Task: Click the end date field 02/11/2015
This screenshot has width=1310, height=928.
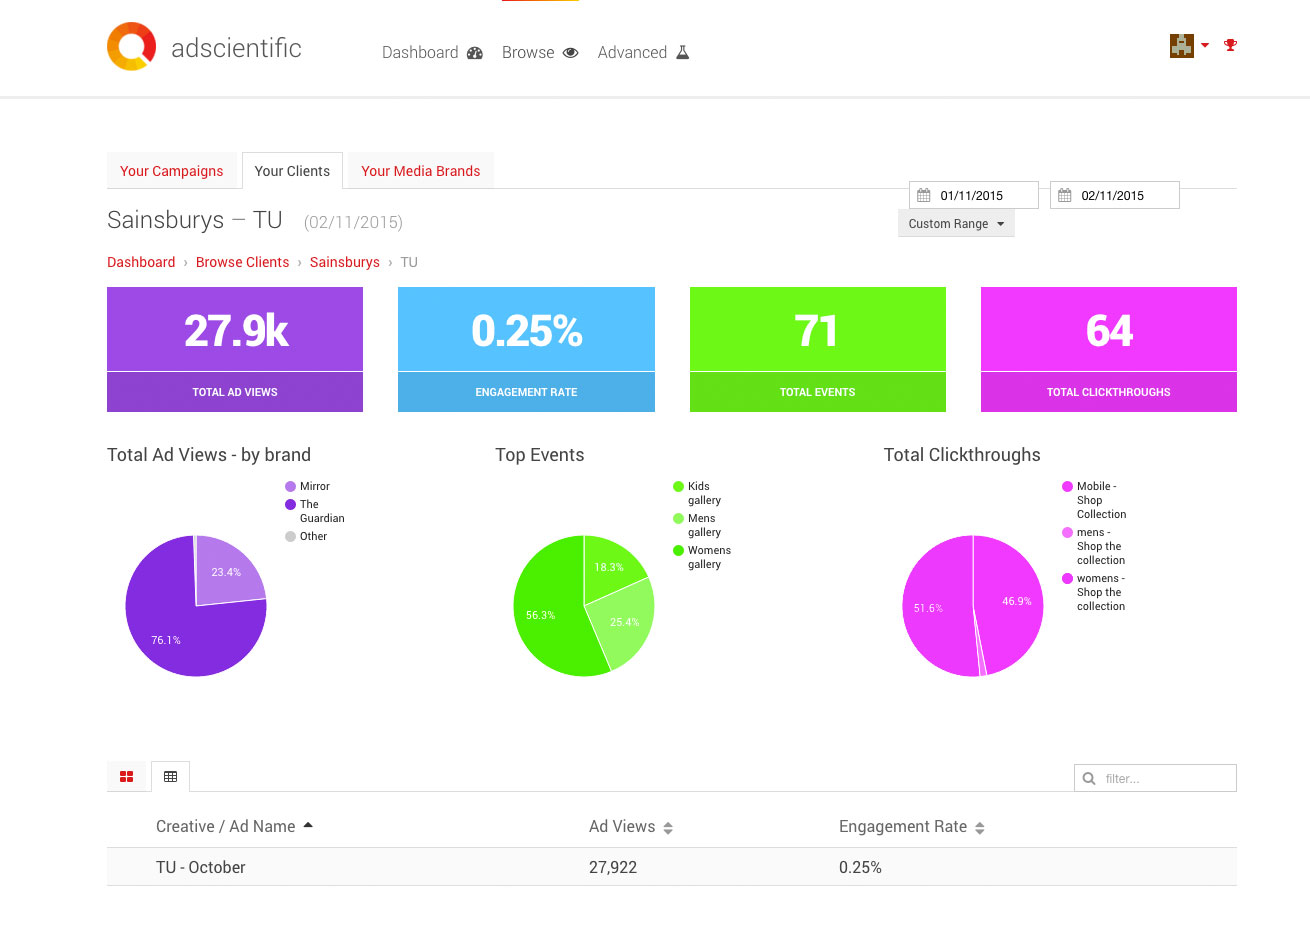Action: pyautogui.click(x=1115, y=195)
